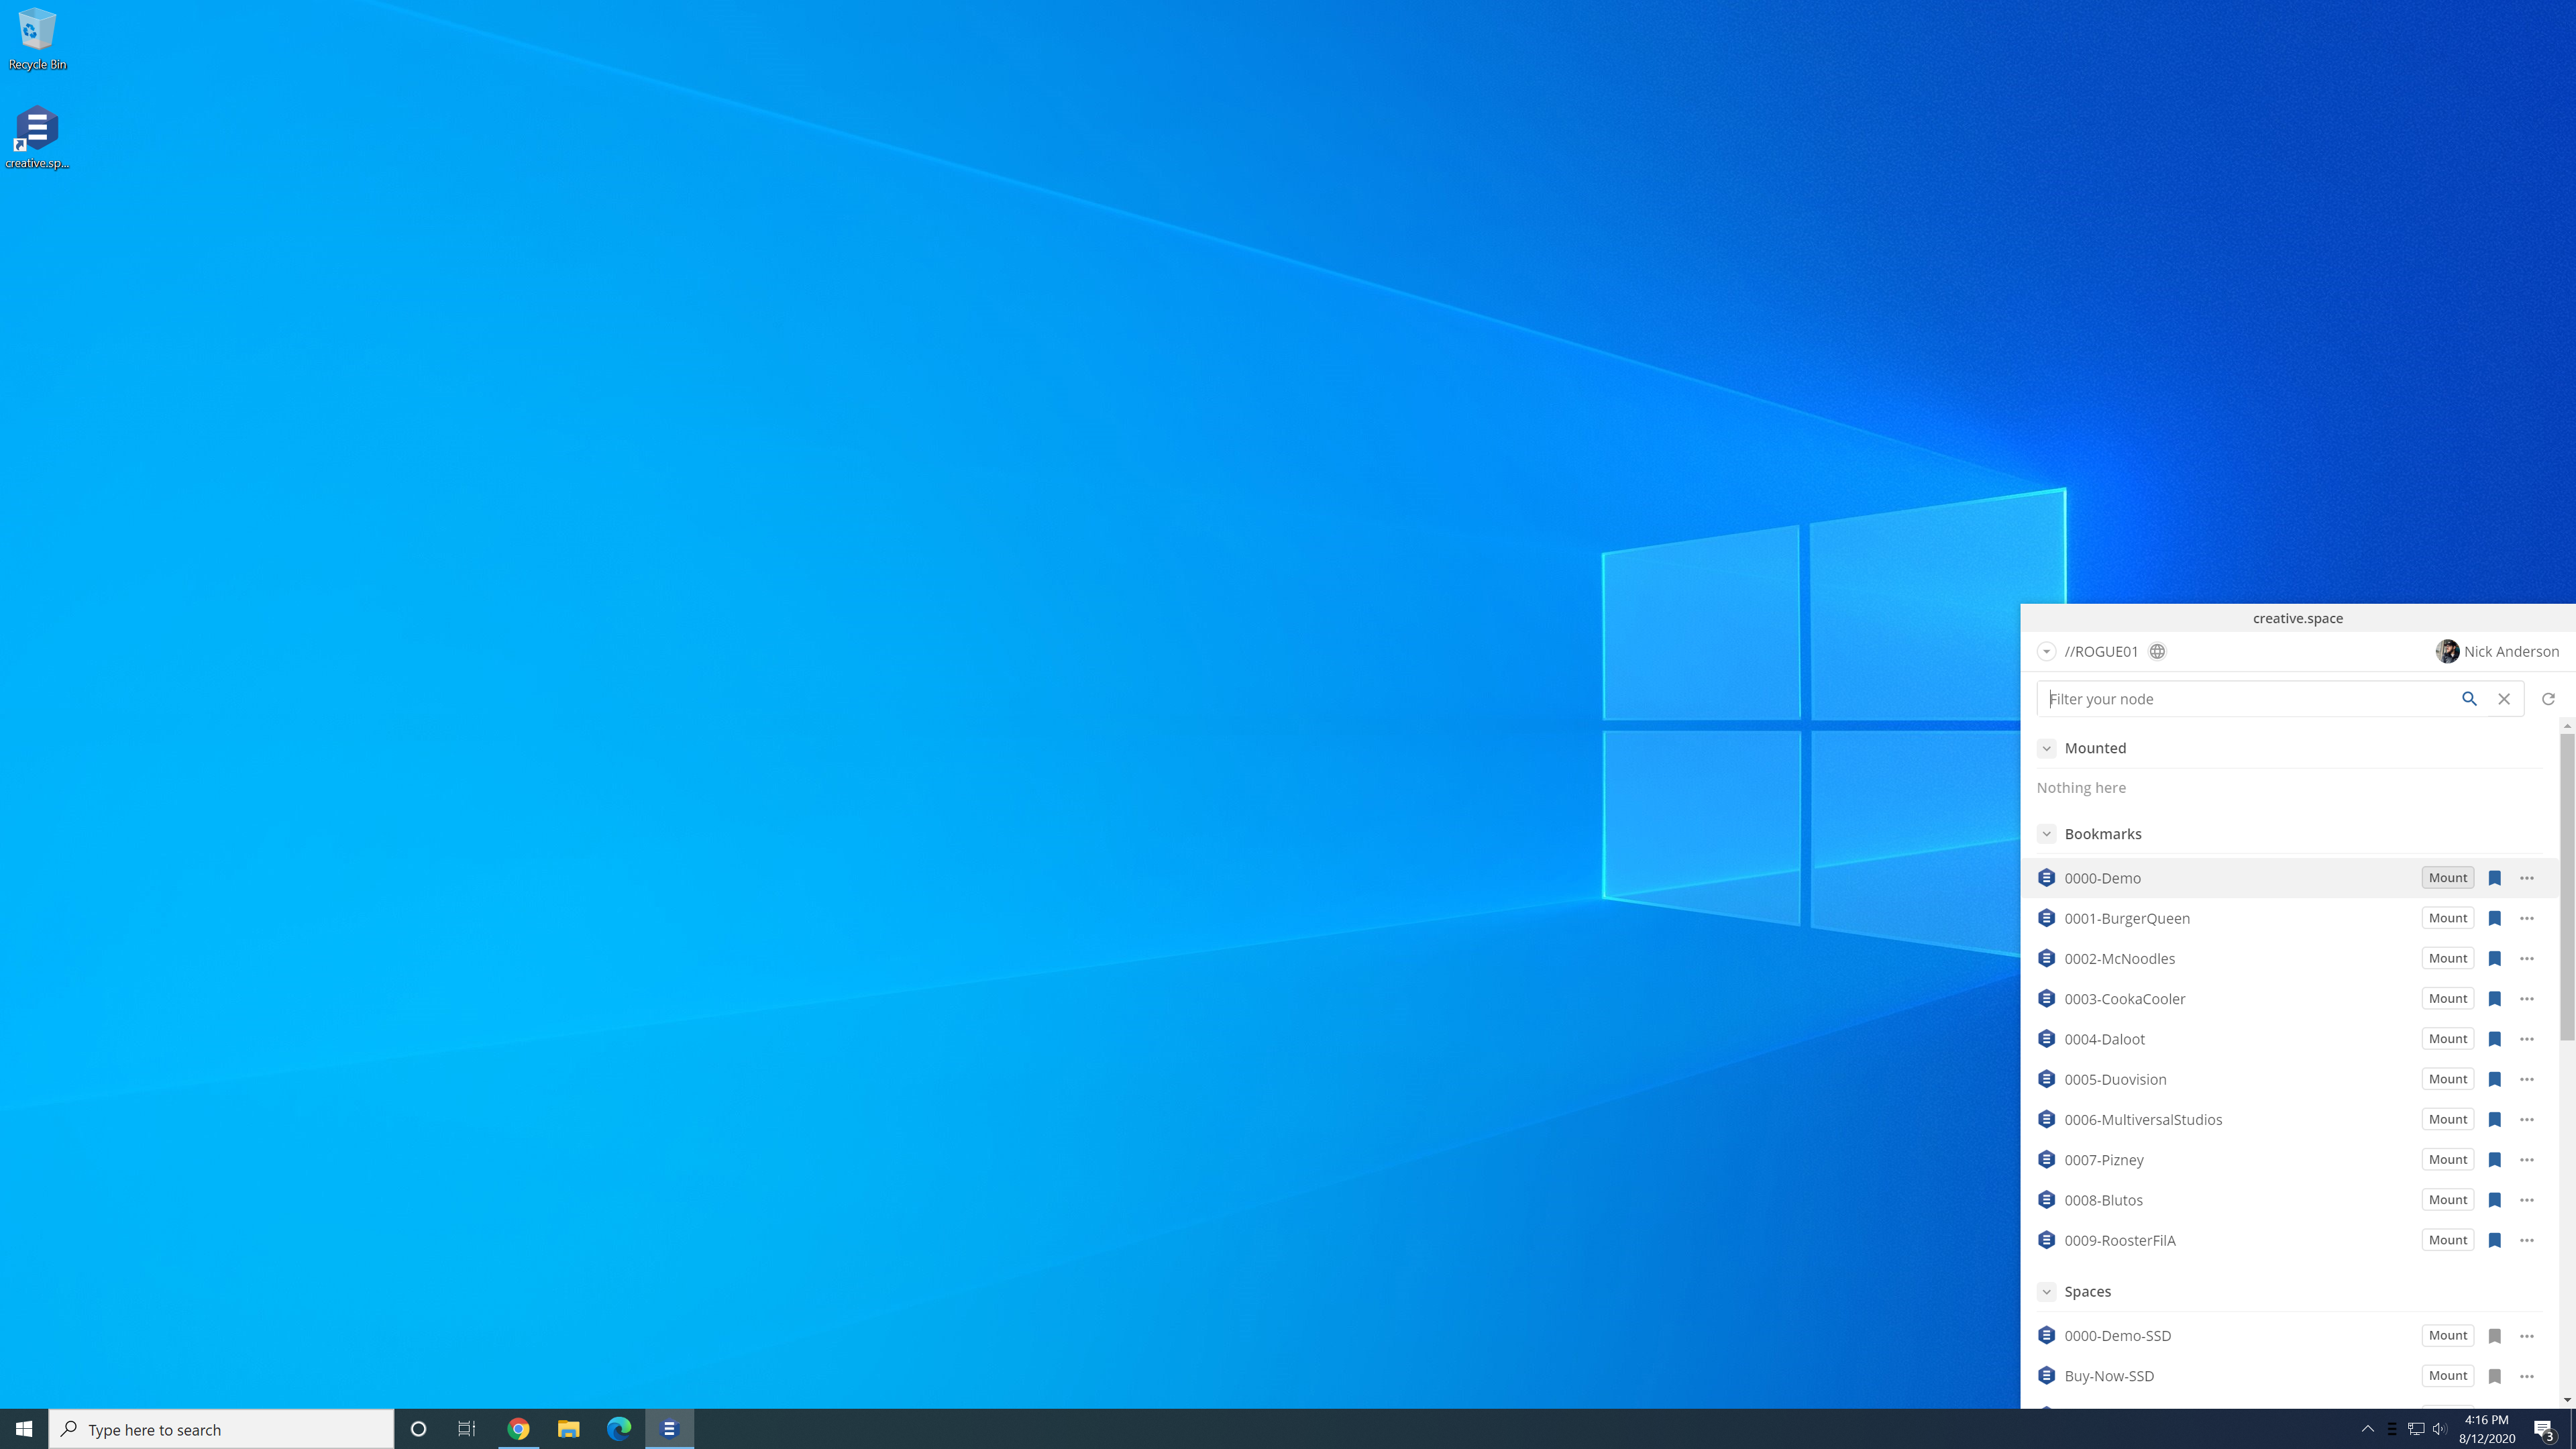Screen dimensions: 2576x1449
Task: Open more options for Buy-Now-SSD
Action: tap(2527, 1376)
